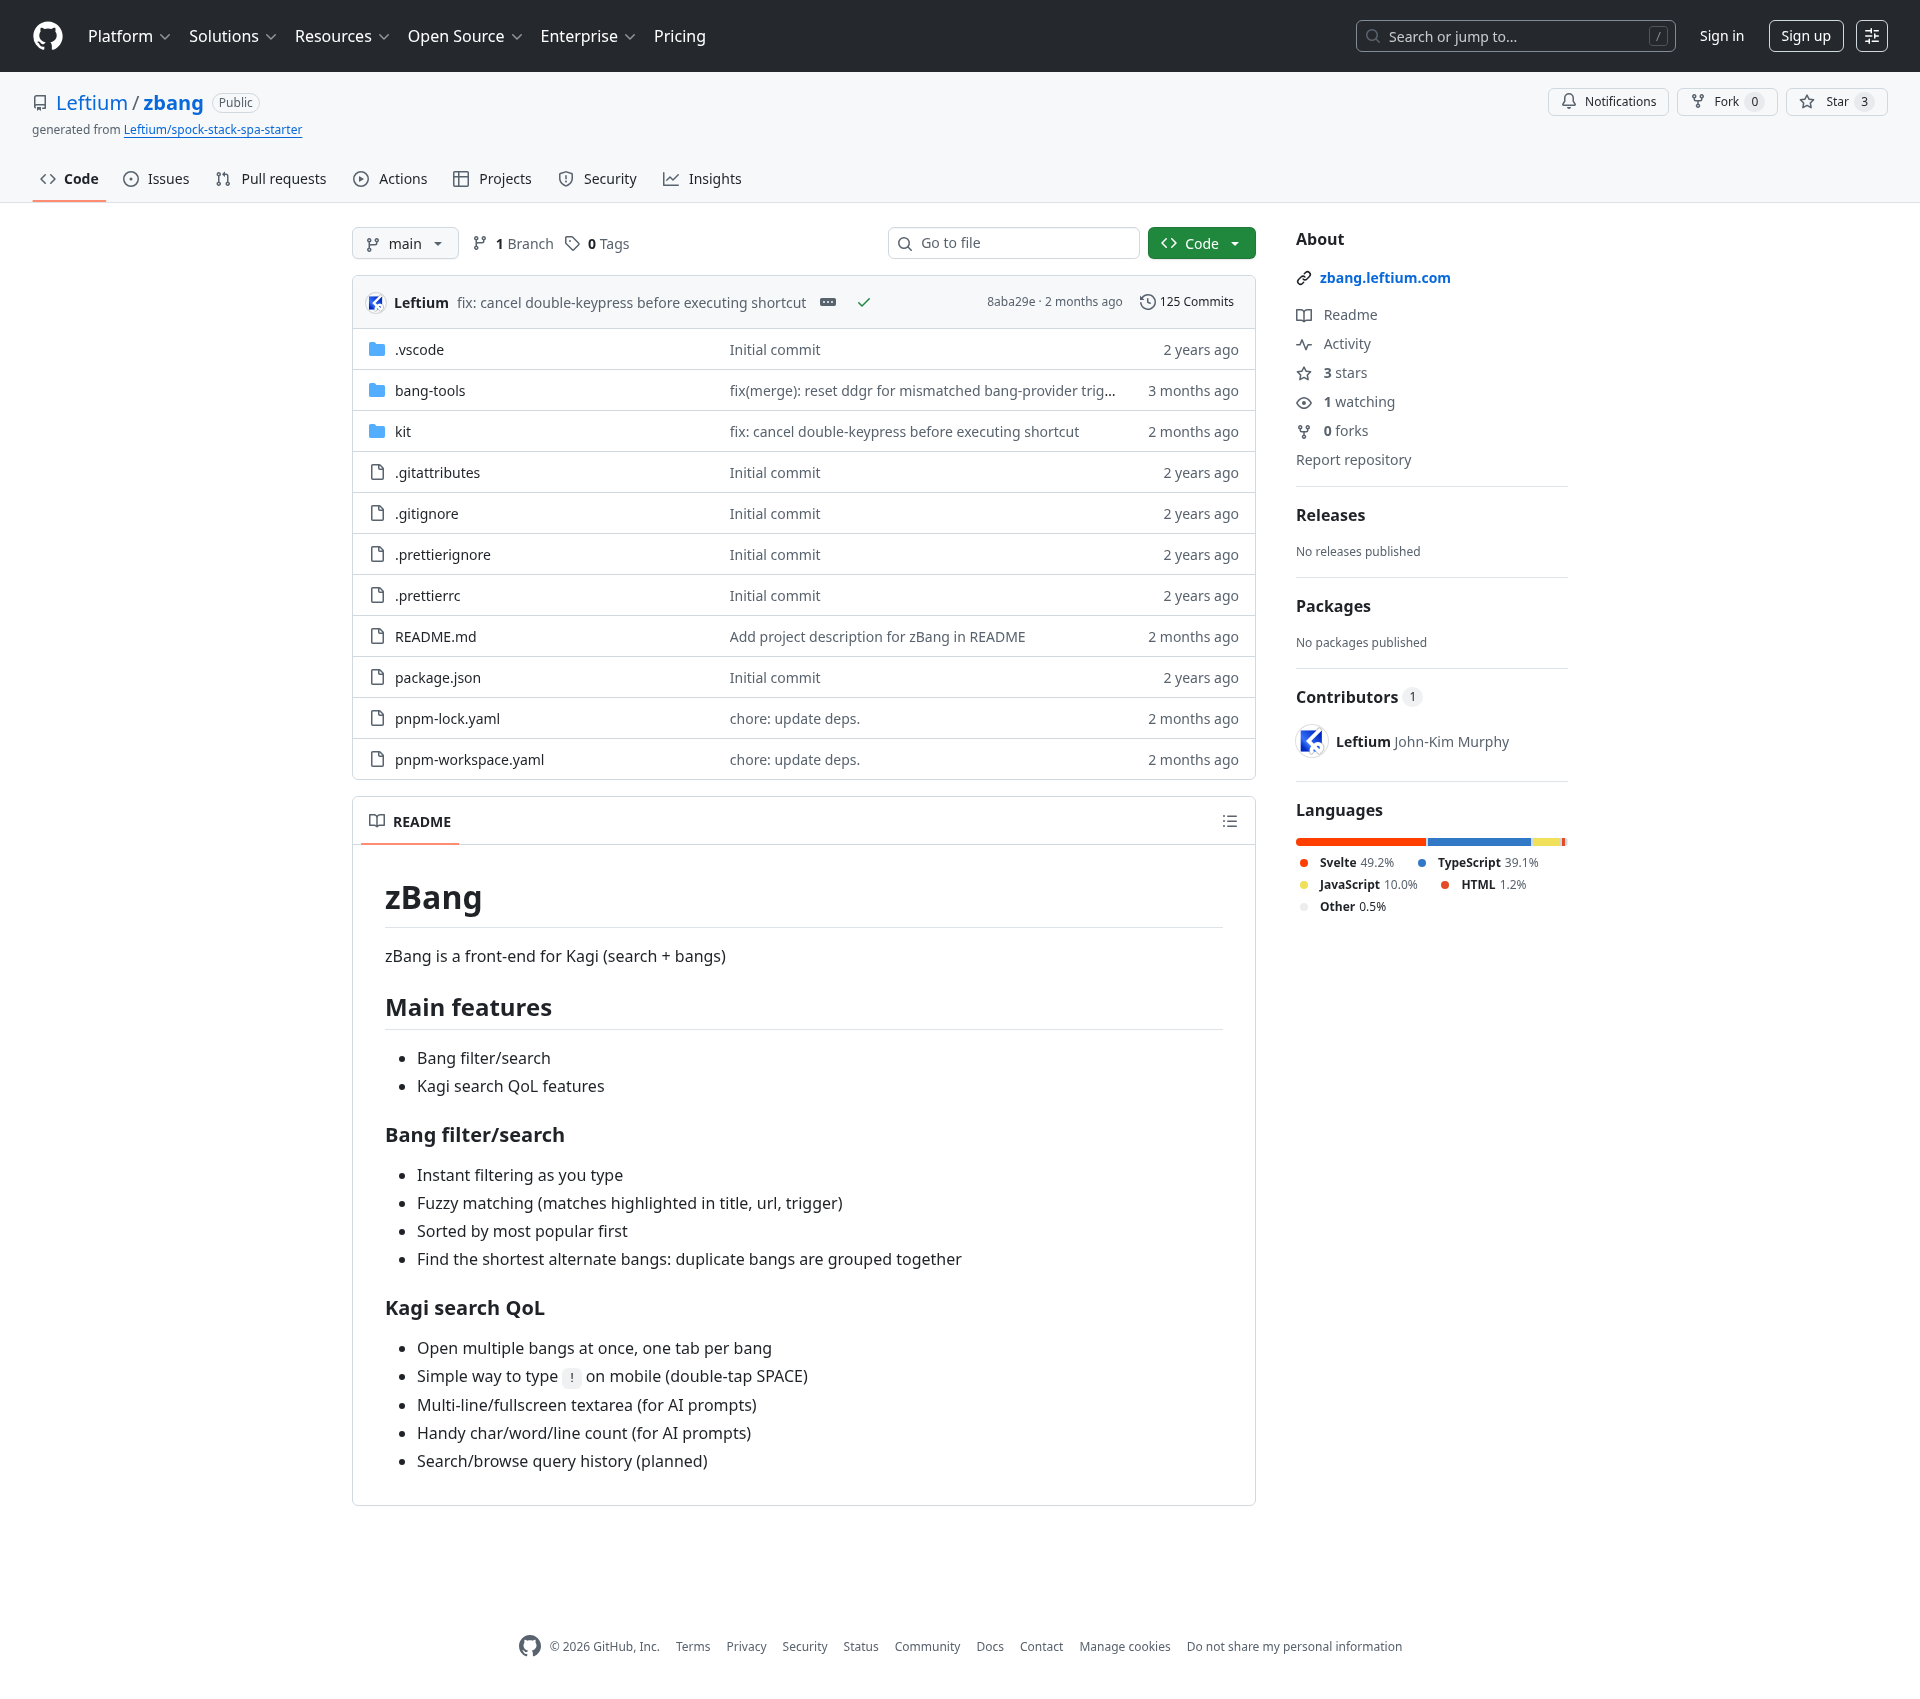Click the README.md file icon
Viewport: 1920px width, 1699px height.
[377, 636]
